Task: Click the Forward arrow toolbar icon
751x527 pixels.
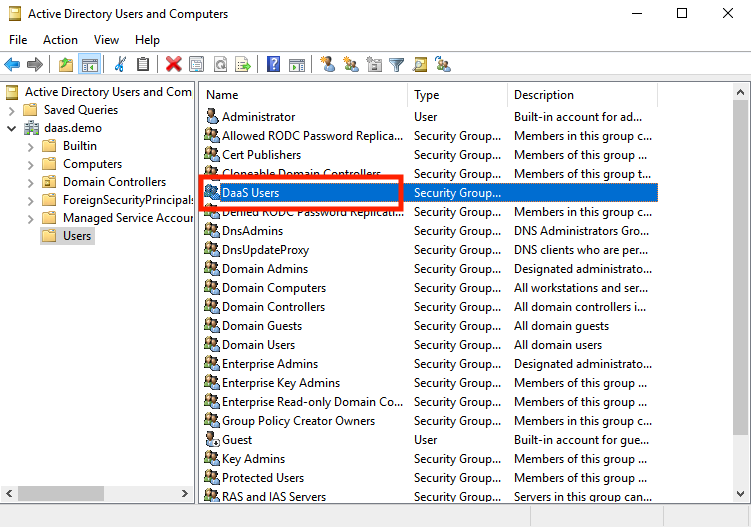Action: (34, 64)
